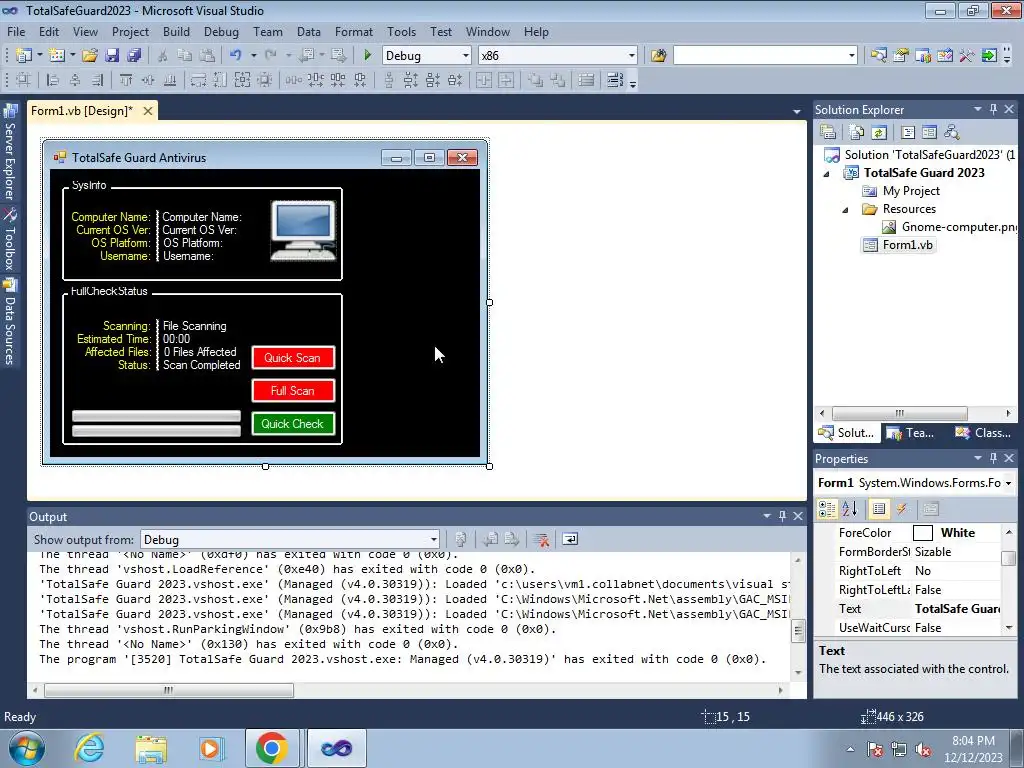This screenshot has width=1024, height=768.
Task: Click the Align to Grid icon
Action: tap(24, 80)
